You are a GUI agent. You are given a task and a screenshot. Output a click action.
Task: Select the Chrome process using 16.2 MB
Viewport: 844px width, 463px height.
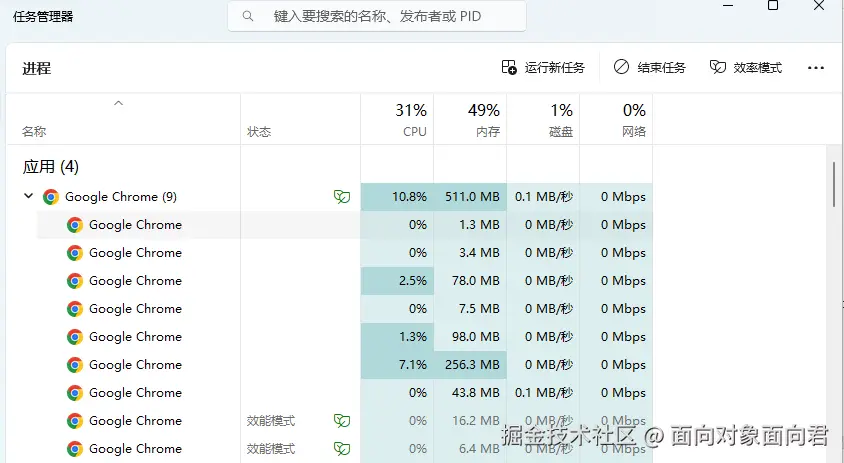point(344,420)
